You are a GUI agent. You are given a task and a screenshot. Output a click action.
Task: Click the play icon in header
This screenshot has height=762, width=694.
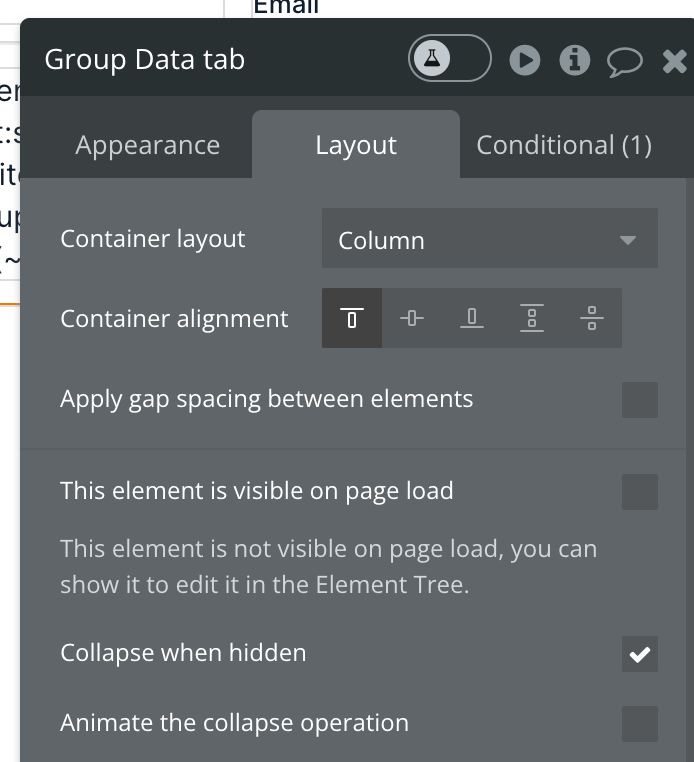[x=524, y=61]
